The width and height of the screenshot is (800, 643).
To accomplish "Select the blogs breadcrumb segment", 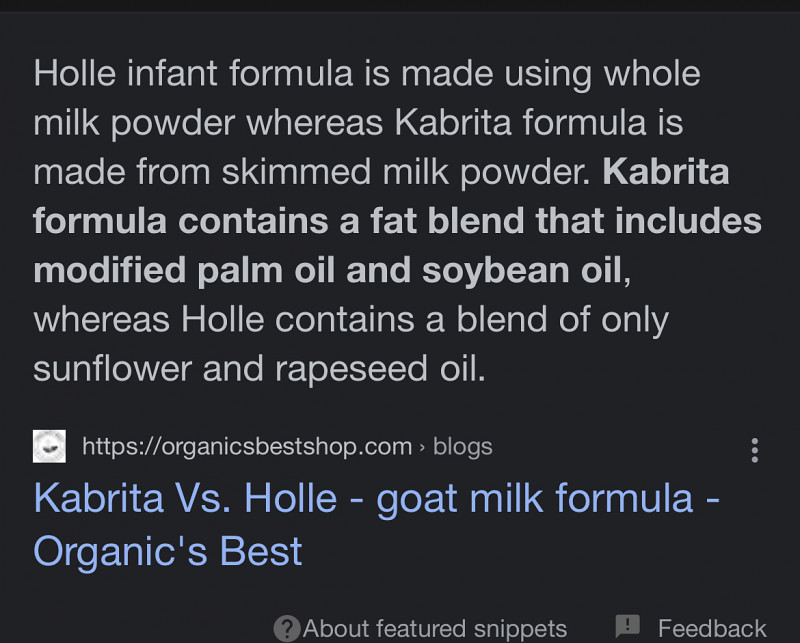I will (x=462, y=446).
